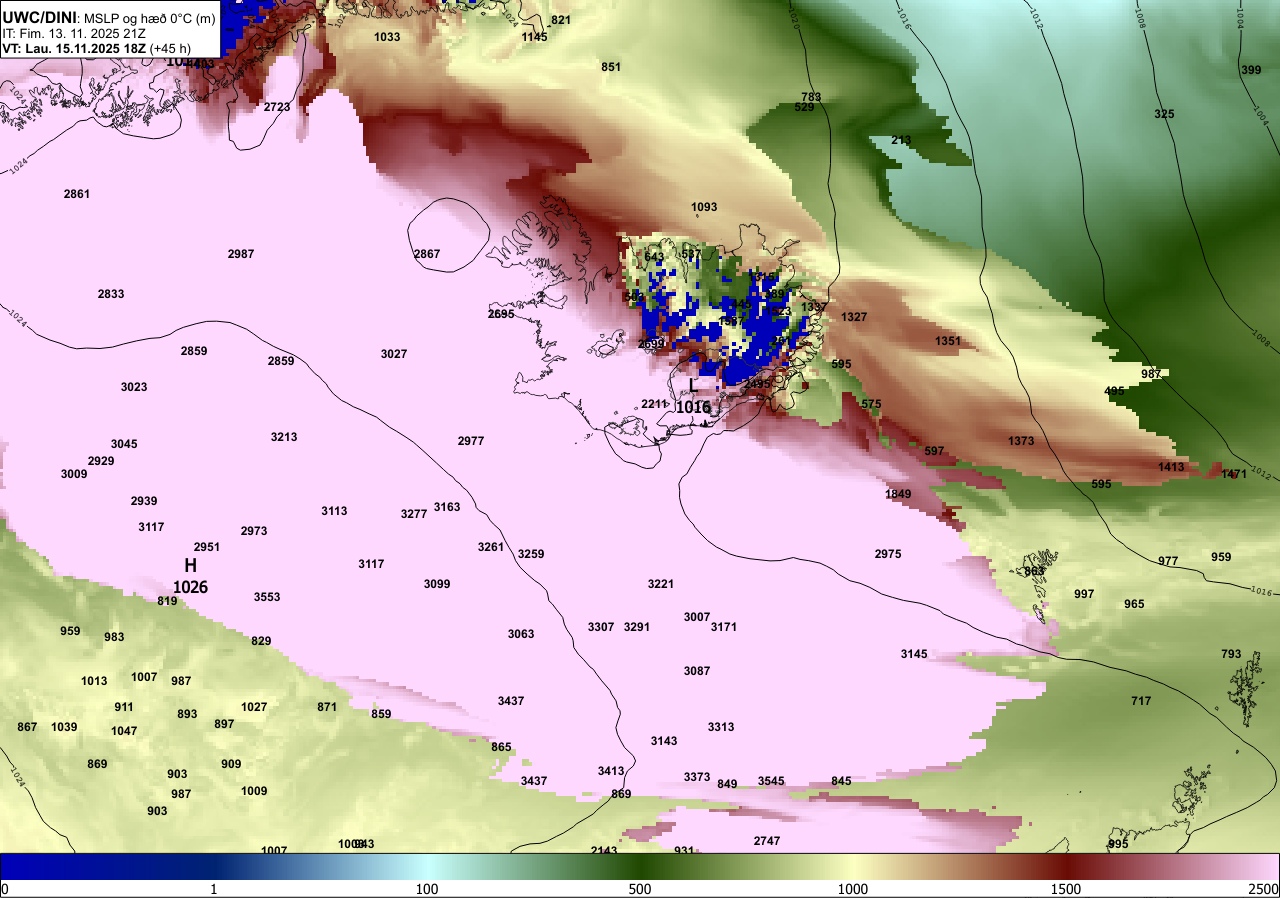This screenshot has height=898, width=1280.
Task: Click the low pressure marker L 1016
Action: [693, 396]
